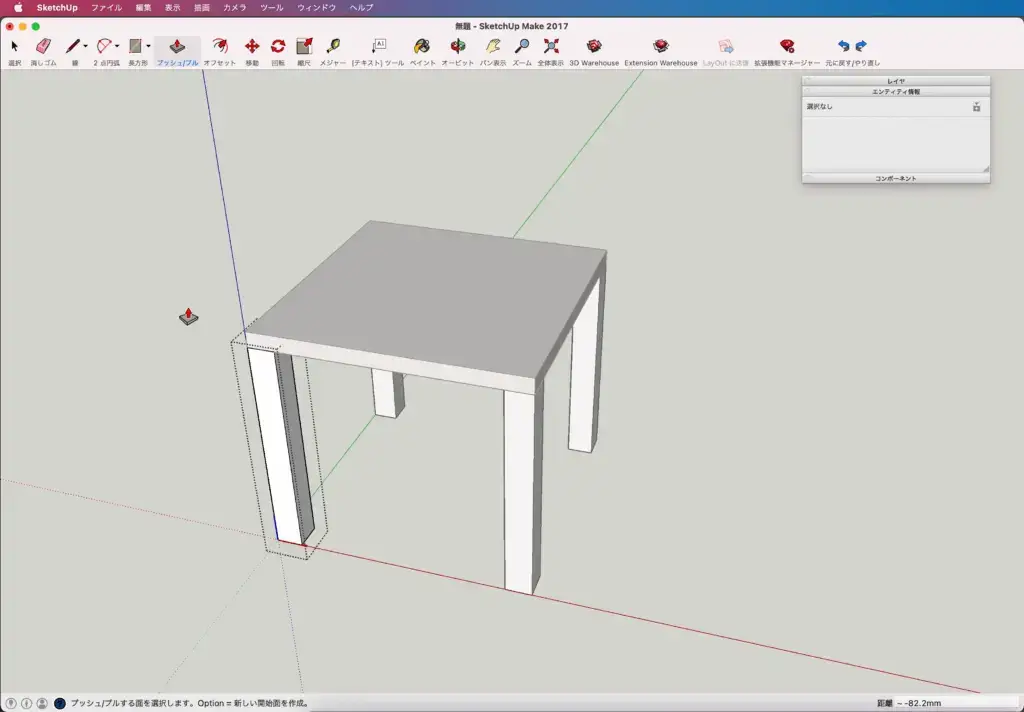Click the front-right table leg
This screenshot has width=1024, height=712.
(x=522, y=490)
